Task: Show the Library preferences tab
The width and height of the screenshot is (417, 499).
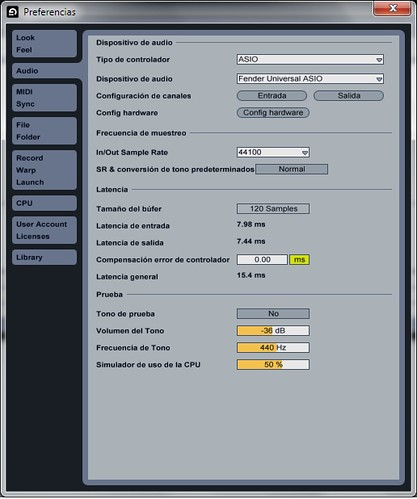Action: click(44, 257)
